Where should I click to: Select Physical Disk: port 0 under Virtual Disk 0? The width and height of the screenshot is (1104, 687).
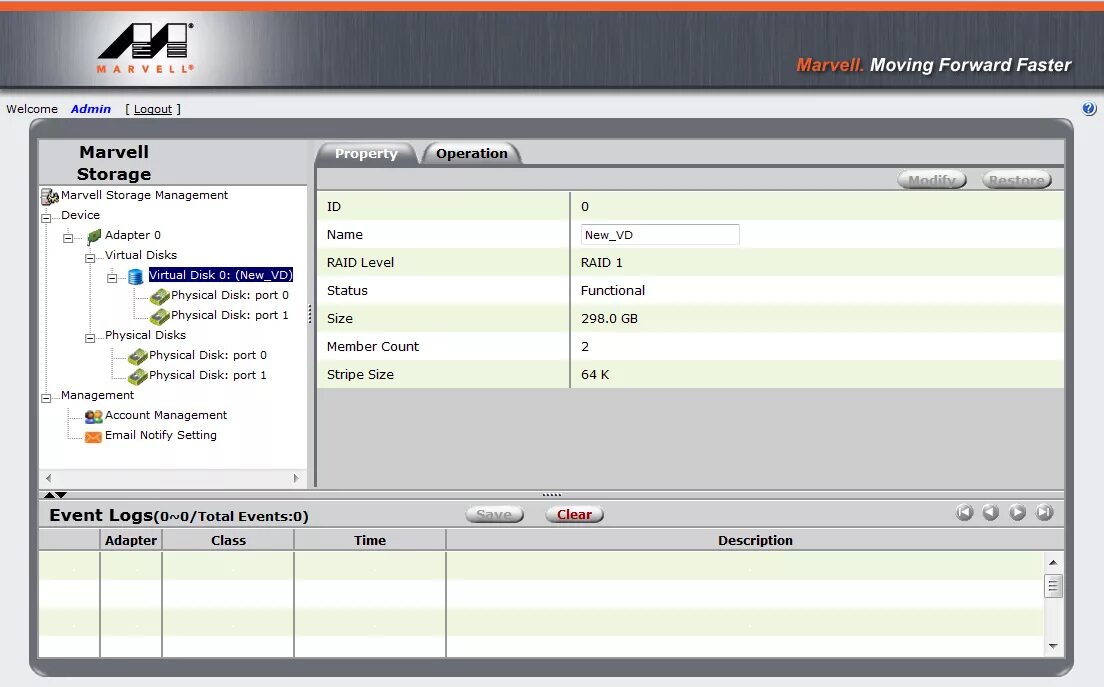(x=230, y=295)
